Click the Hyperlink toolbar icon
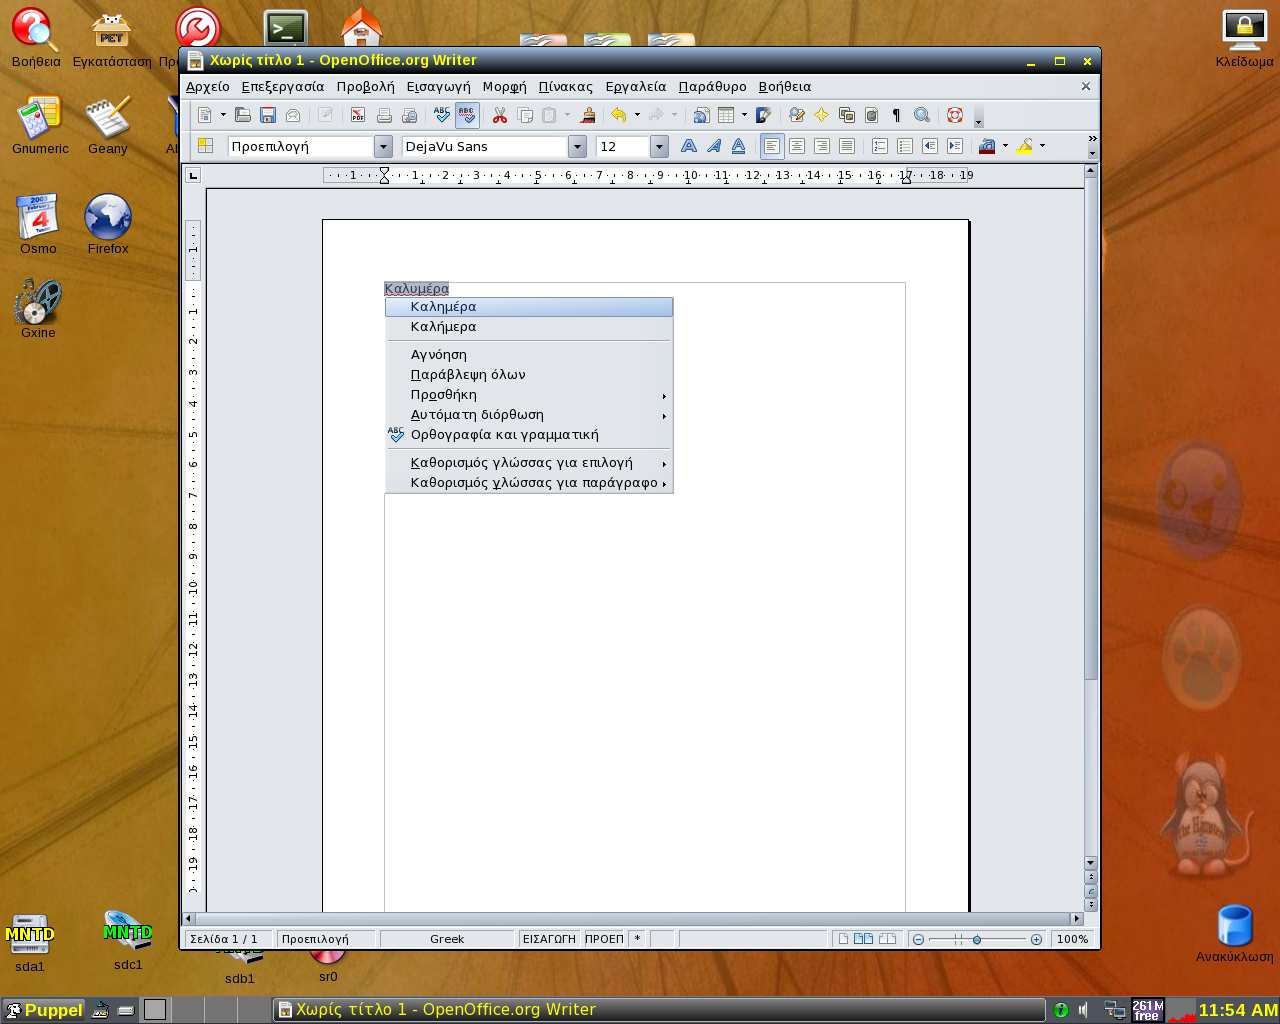This screenshot has height=1024, width=1280. 702,115
